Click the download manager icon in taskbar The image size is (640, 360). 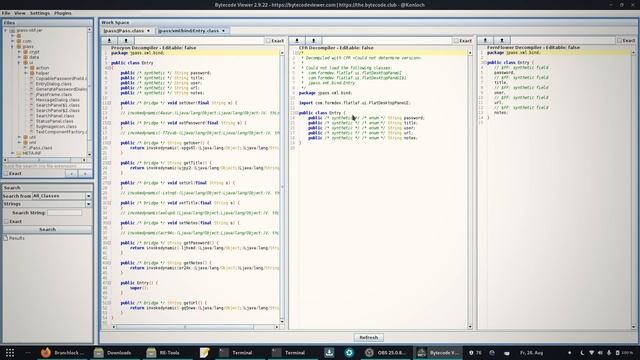tap(329, 353)
